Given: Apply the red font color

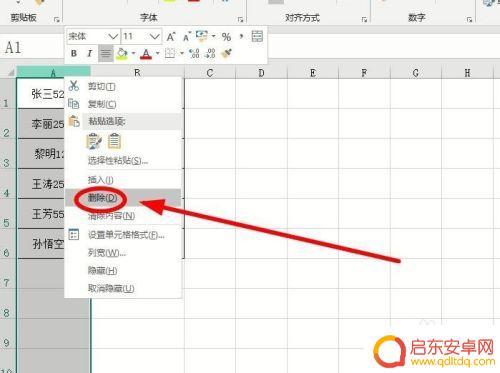Looking at the screenshot, I should point(146,54).
